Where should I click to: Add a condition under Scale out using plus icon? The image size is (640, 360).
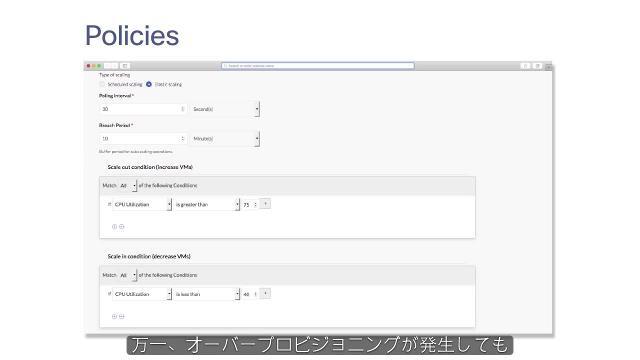point(114,227)
